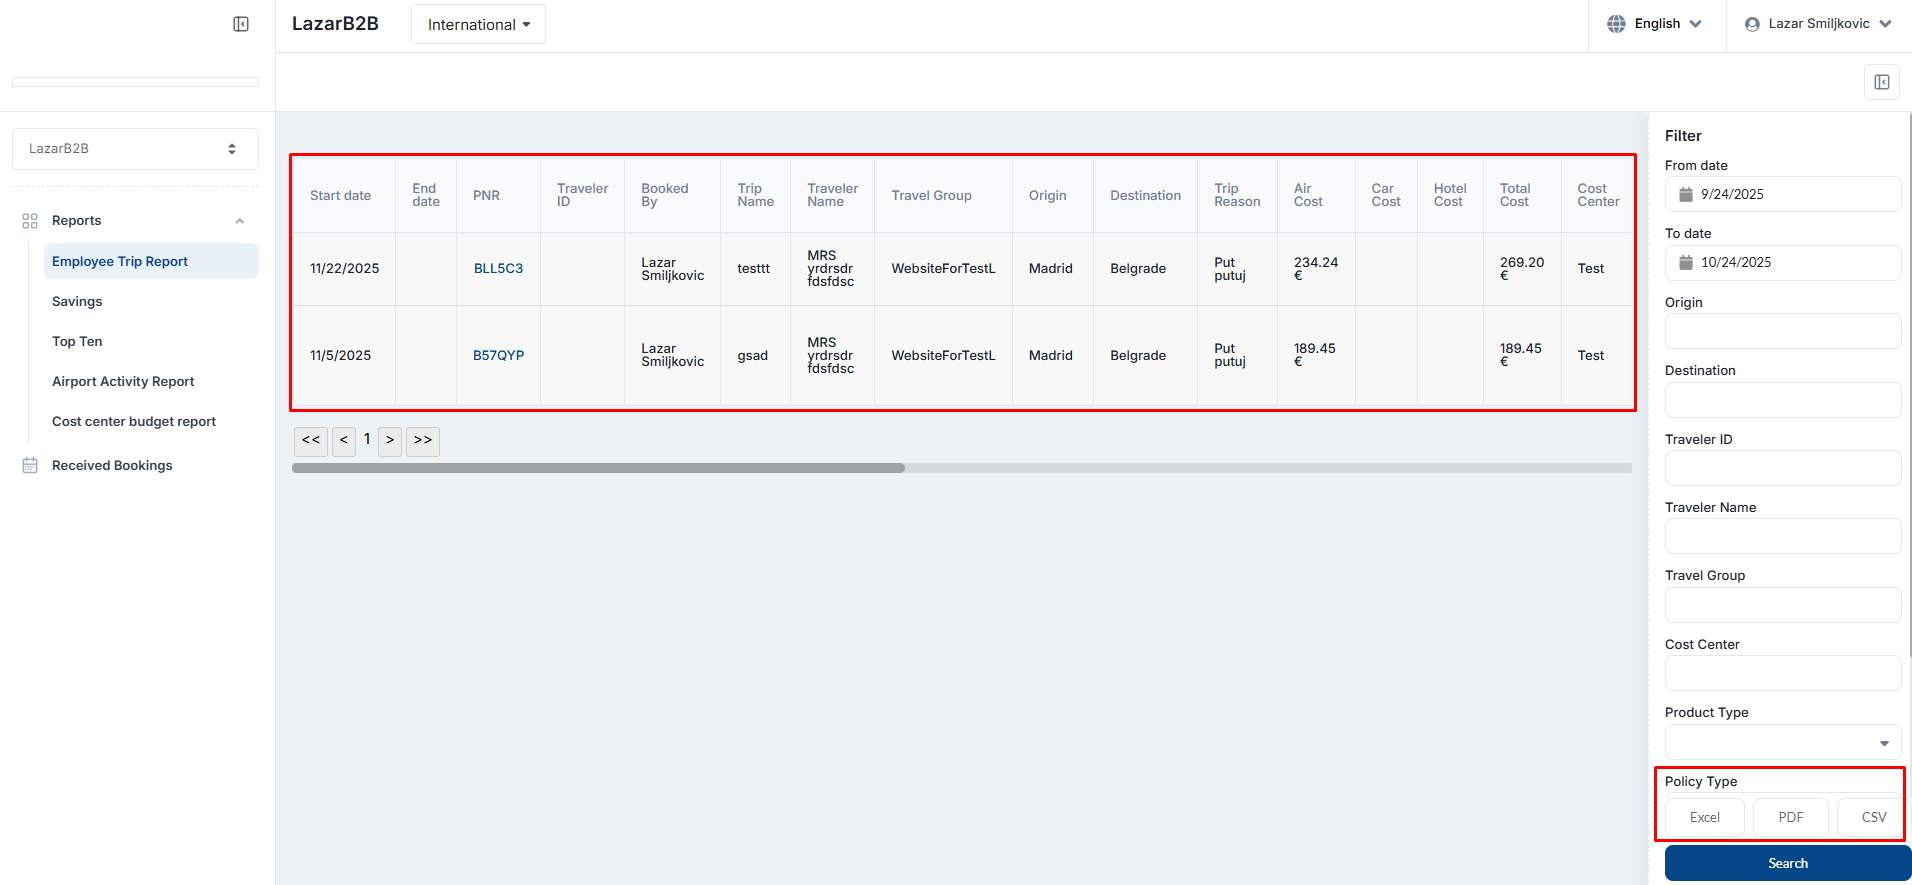Screen dimensions: 1912x885
Task: Focus the Origin filter field
Action: 1783,331
